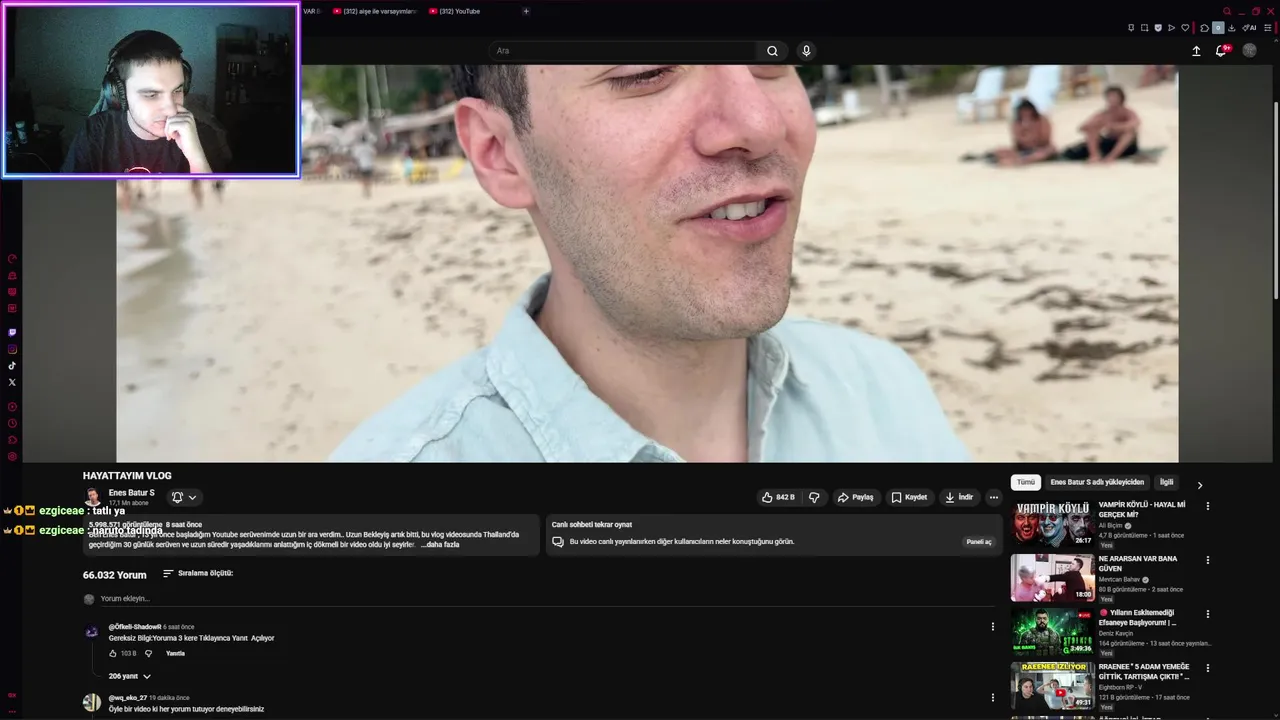Like the video (842 B thumbs up)

coord(778,497)
